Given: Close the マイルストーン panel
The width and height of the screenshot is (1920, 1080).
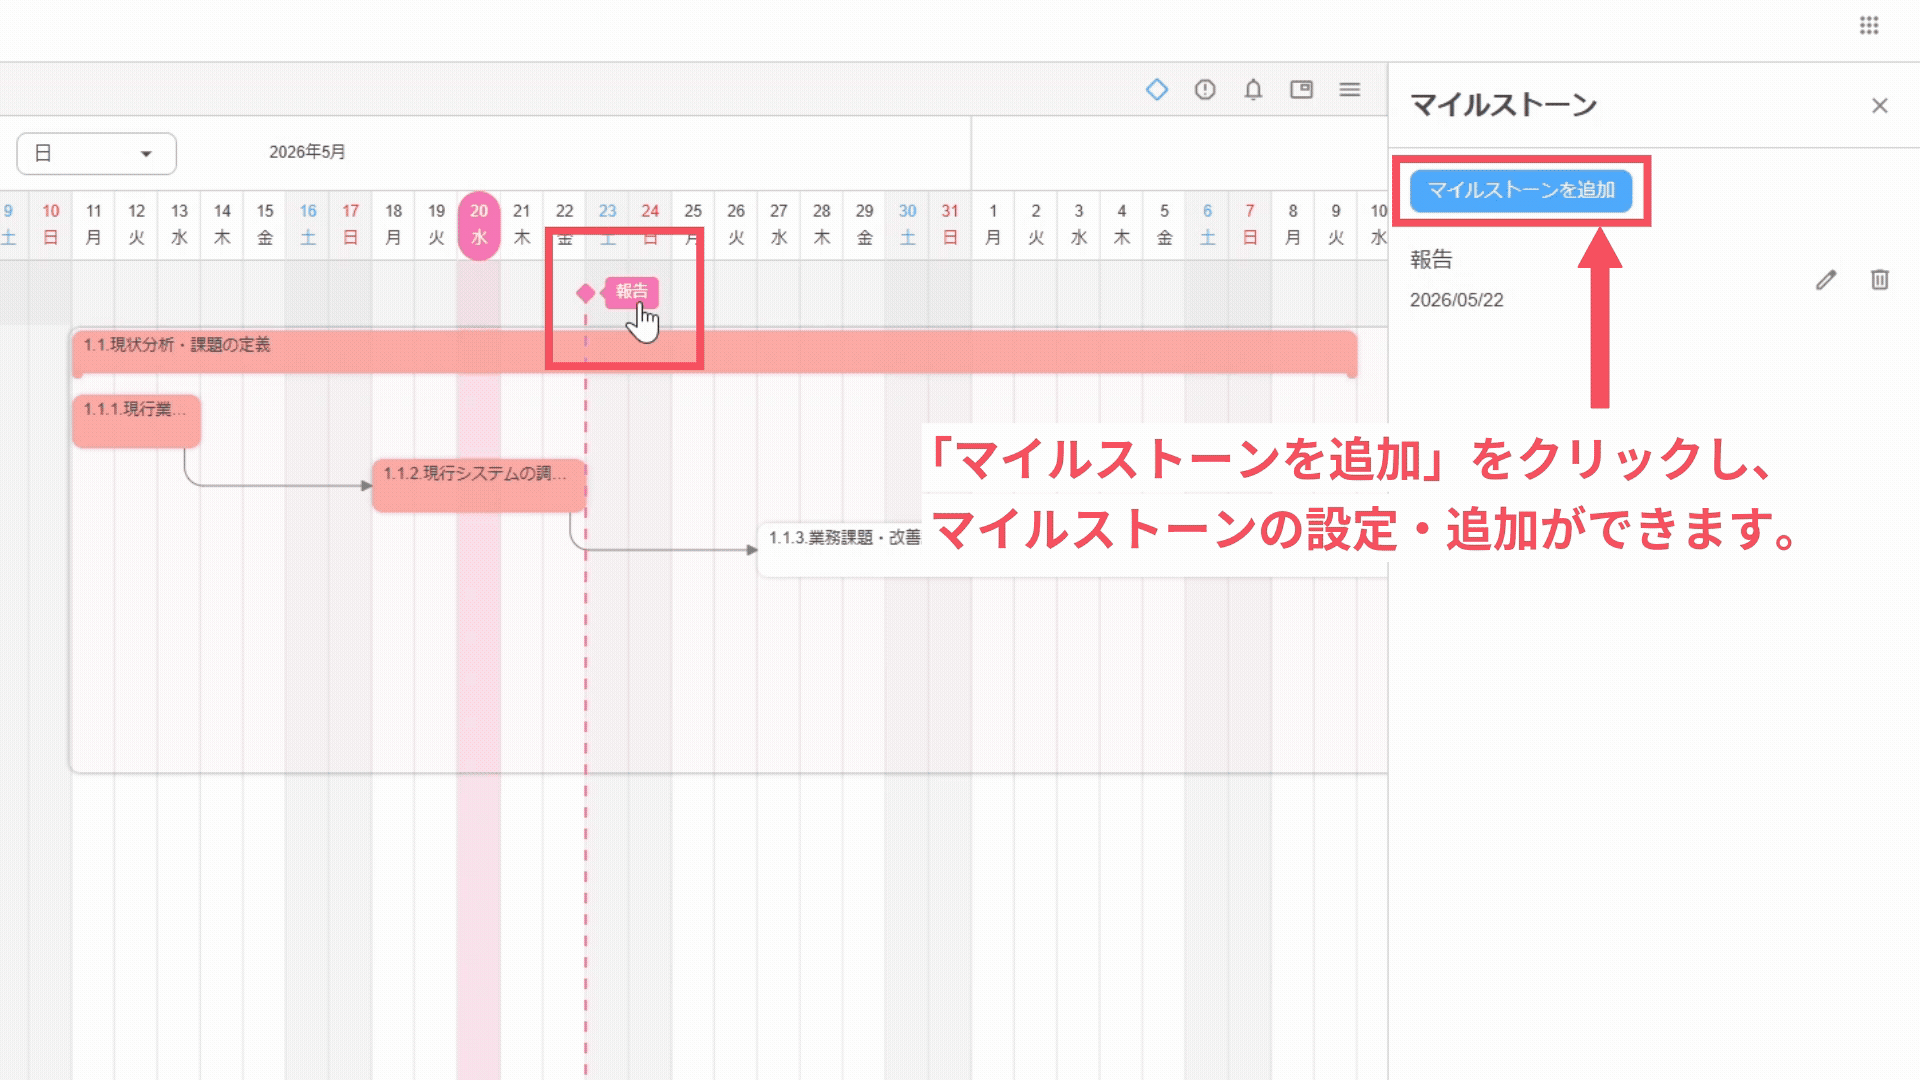Looking at the screenshot, I should [x=1880, y=106].
